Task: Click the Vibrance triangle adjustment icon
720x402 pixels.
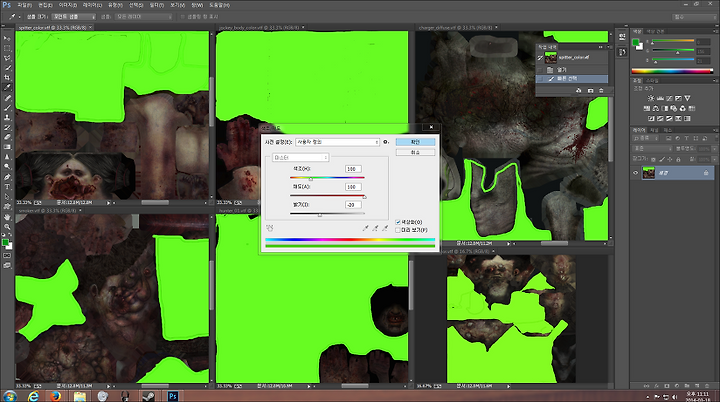Action: 687,98
